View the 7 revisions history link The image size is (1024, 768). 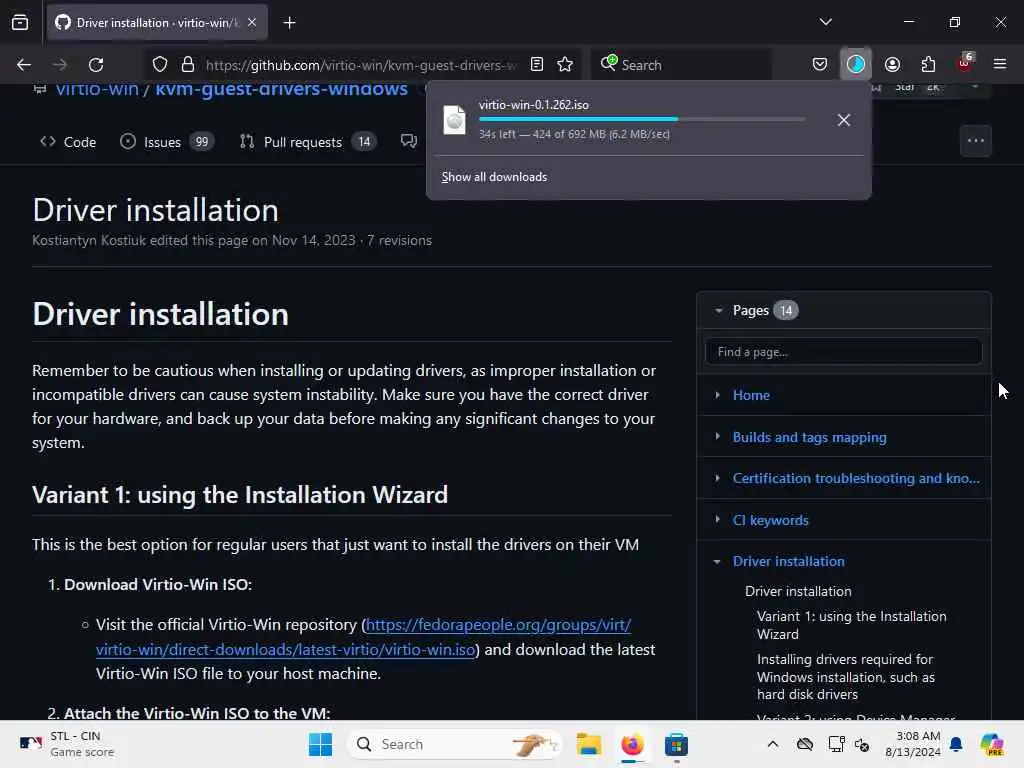399,240
